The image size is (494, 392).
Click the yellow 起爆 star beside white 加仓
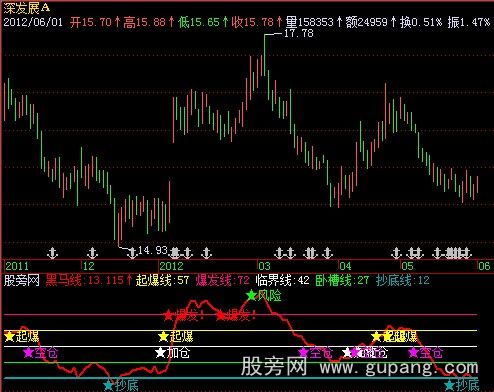(163, 336)
